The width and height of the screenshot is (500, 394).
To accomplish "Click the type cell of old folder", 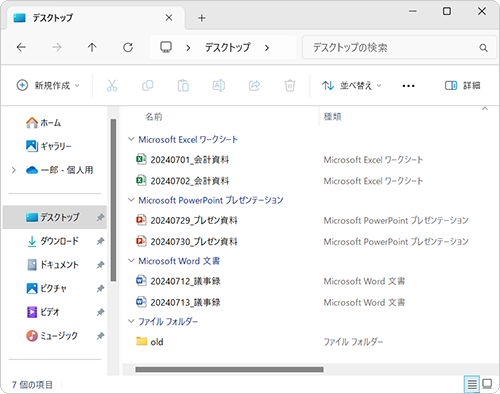I will (x=353, y=342).
